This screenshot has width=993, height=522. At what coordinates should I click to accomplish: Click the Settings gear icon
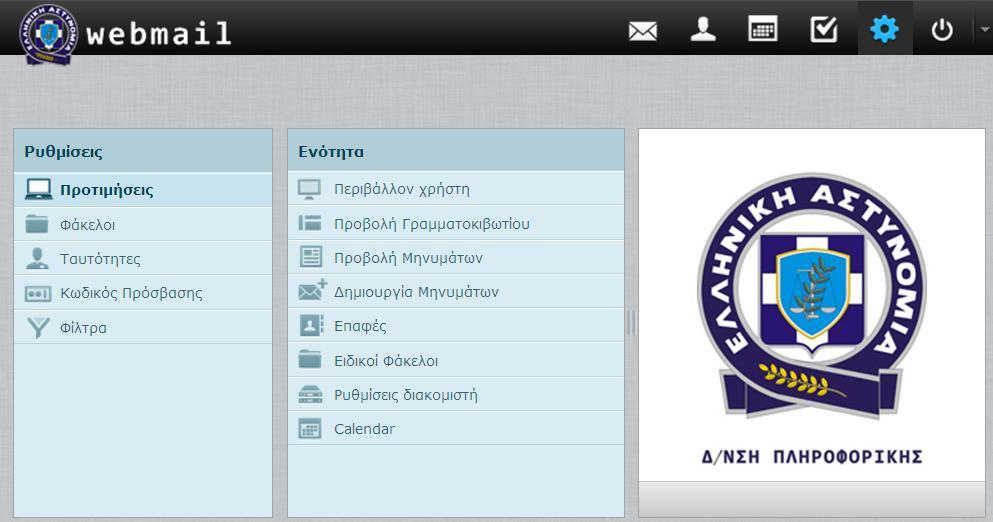(x=884, y=29)
